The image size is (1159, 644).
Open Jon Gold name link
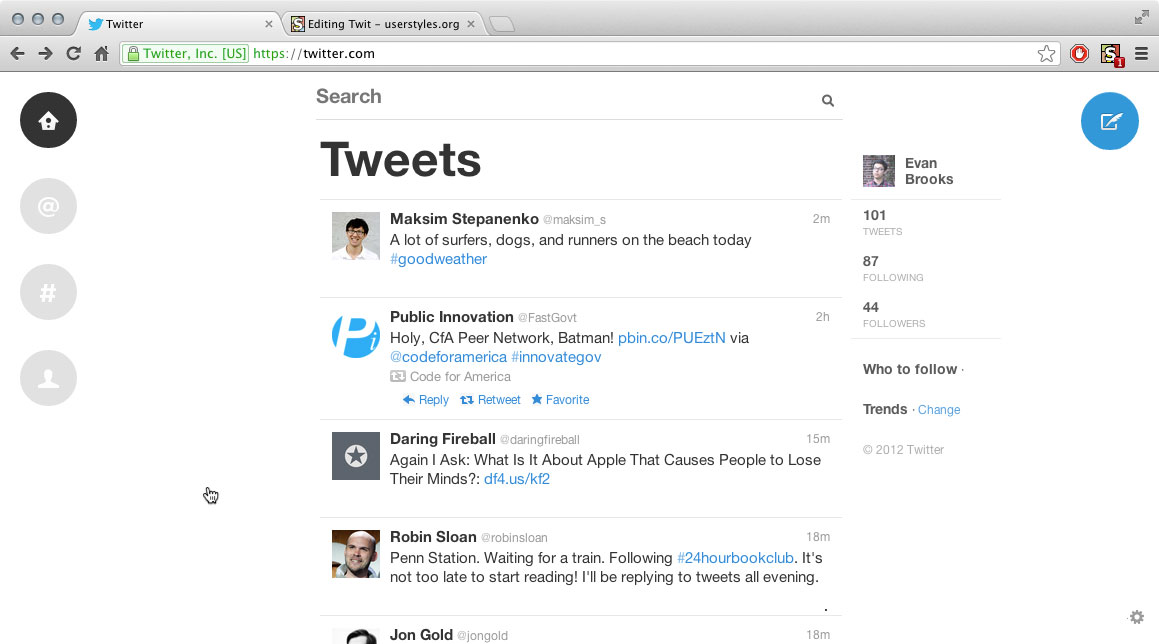[421, 634]
